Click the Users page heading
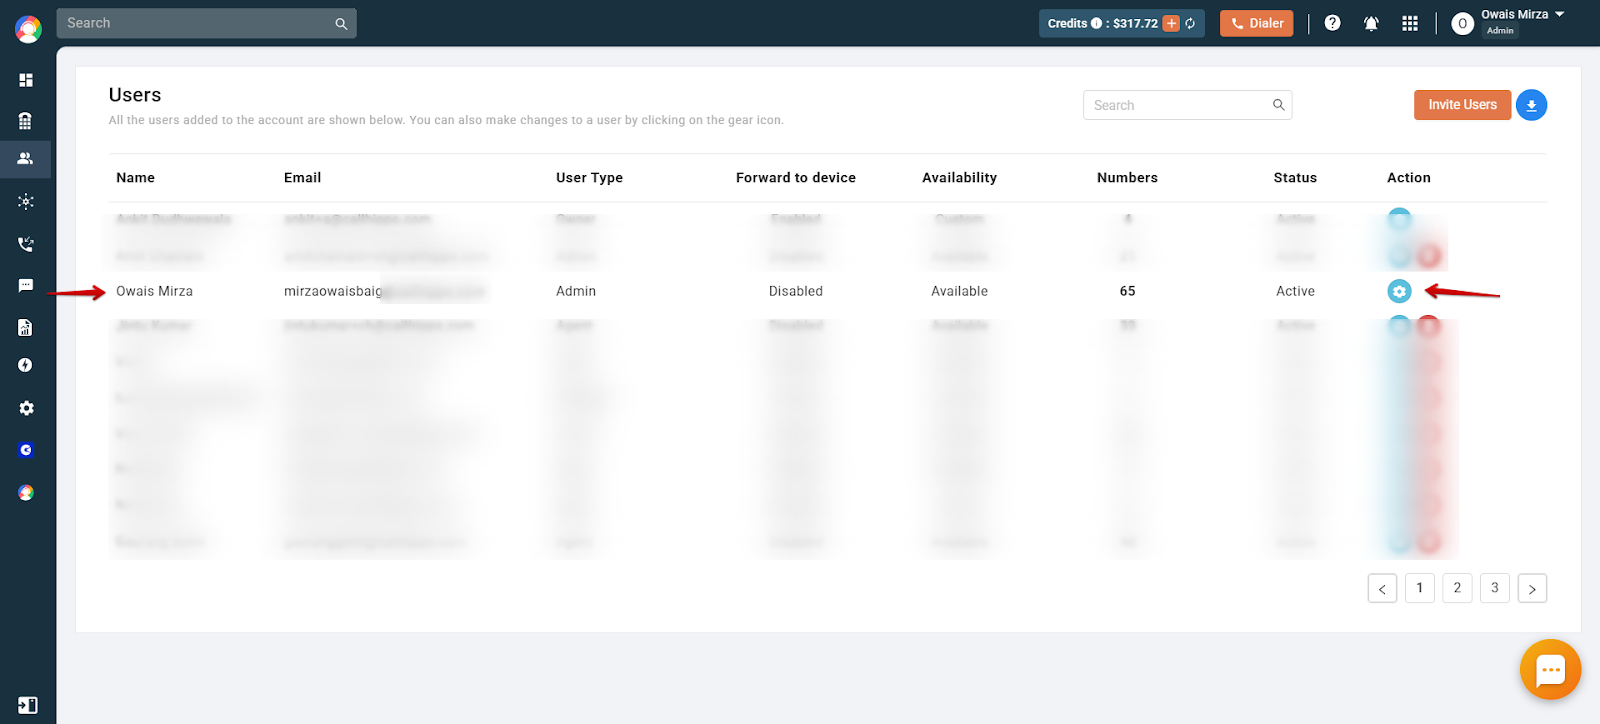1600x724 pixels. [x=135, y=95]
